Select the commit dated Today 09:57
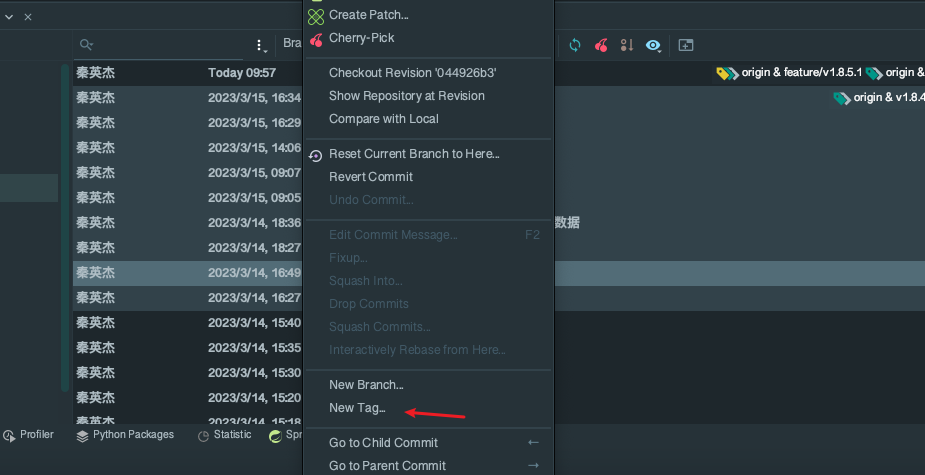925x475 pixels. (x=242, y=73)
